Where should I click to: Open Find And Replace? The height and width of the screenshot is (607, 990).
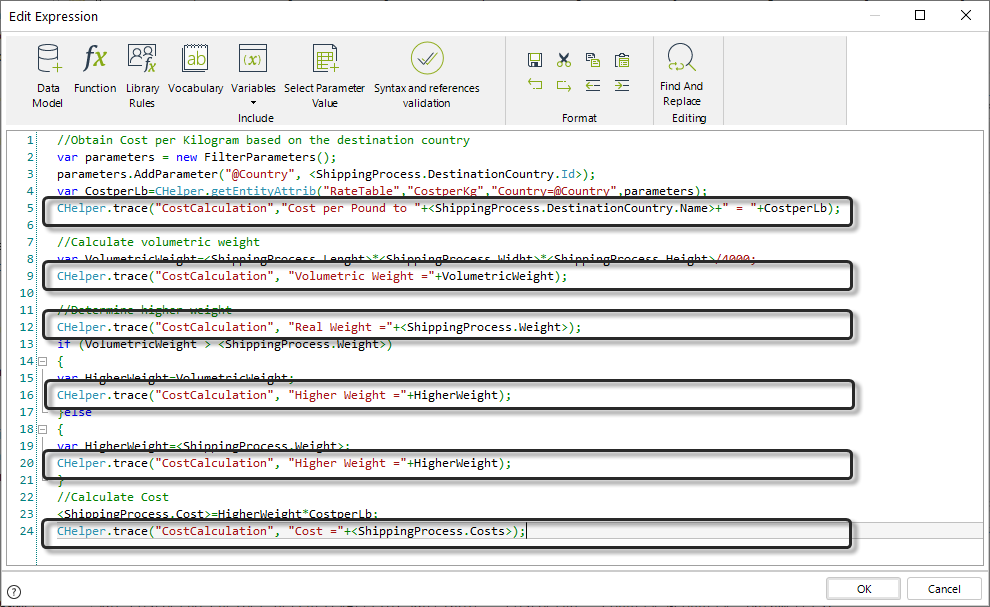point(681,75)
